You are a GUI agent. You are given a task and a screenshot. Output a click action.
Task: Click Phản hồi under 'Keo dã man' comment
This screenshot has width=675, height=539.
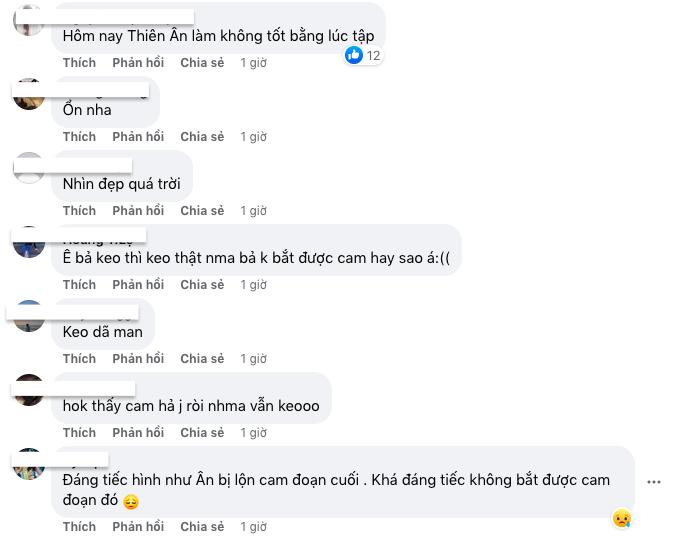pos(138,359)
